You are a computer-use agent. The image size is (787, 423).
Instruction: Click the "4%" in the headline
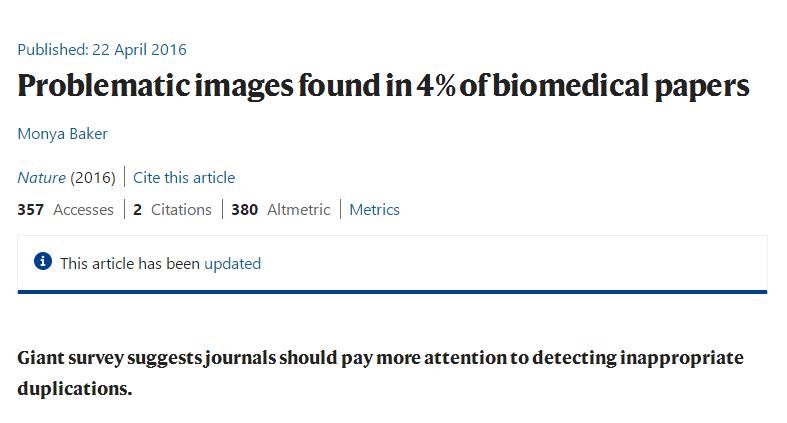click(436, 85)
